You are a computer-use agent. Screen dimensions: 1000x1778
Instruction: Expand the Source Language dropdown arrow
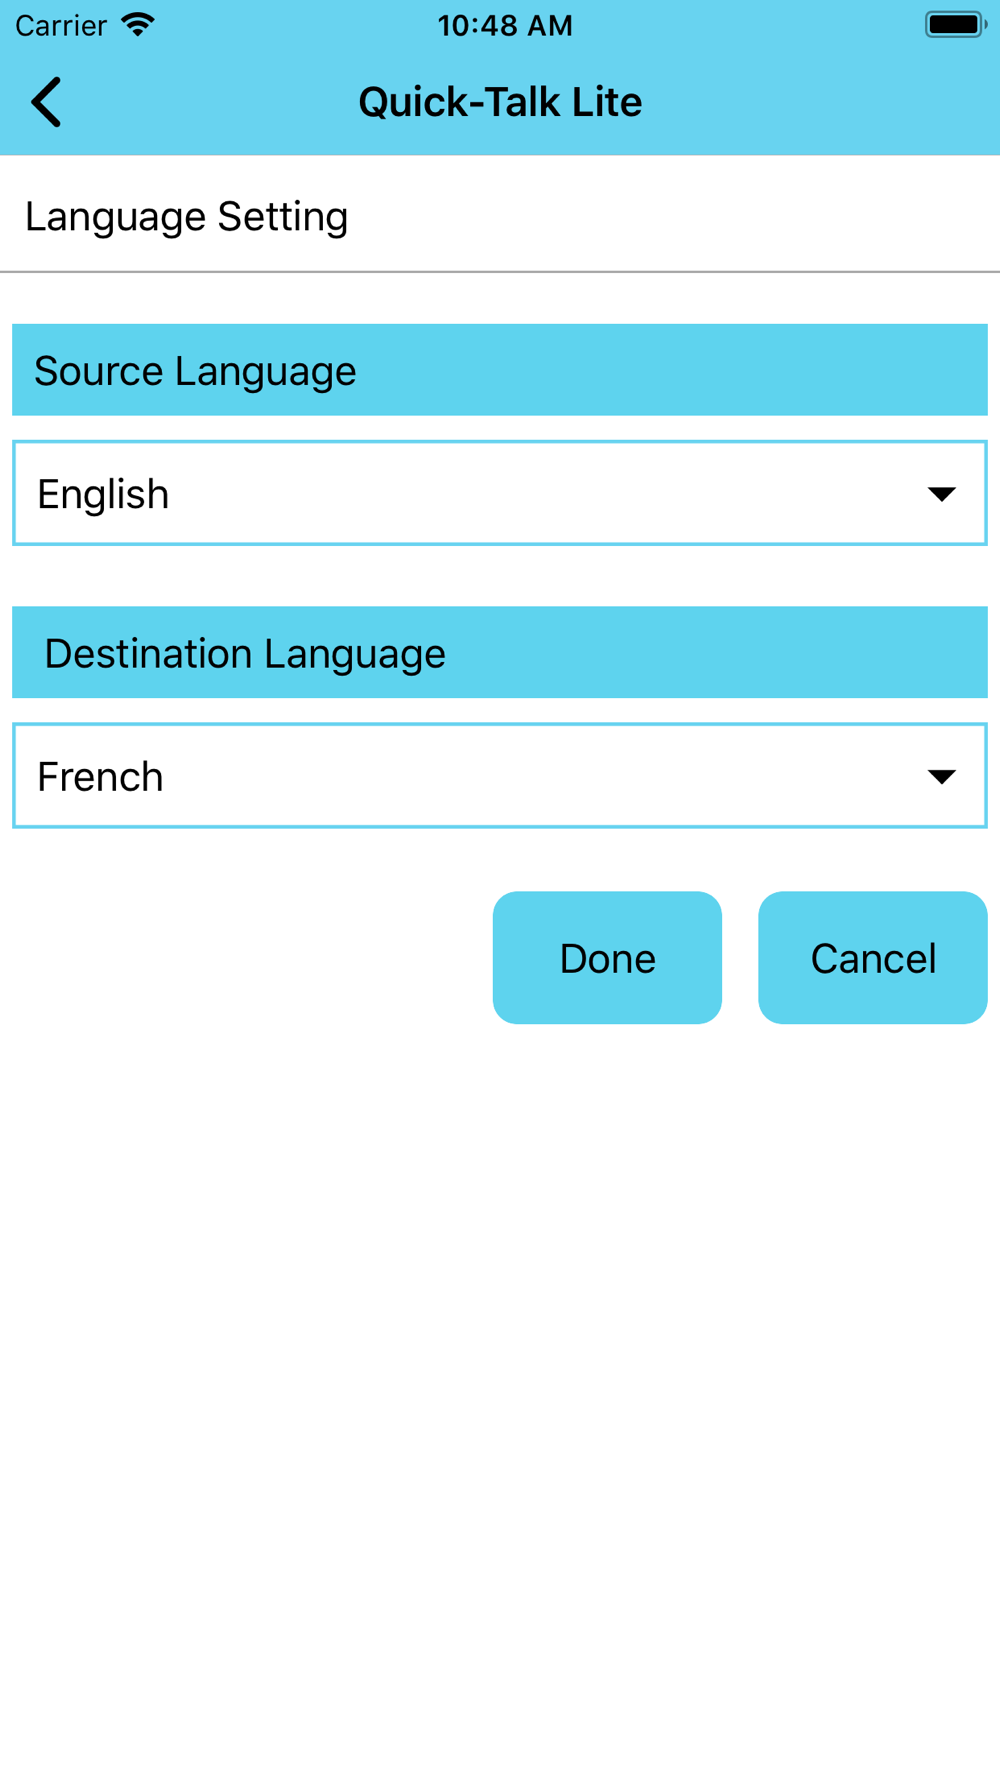click(941, 494)
